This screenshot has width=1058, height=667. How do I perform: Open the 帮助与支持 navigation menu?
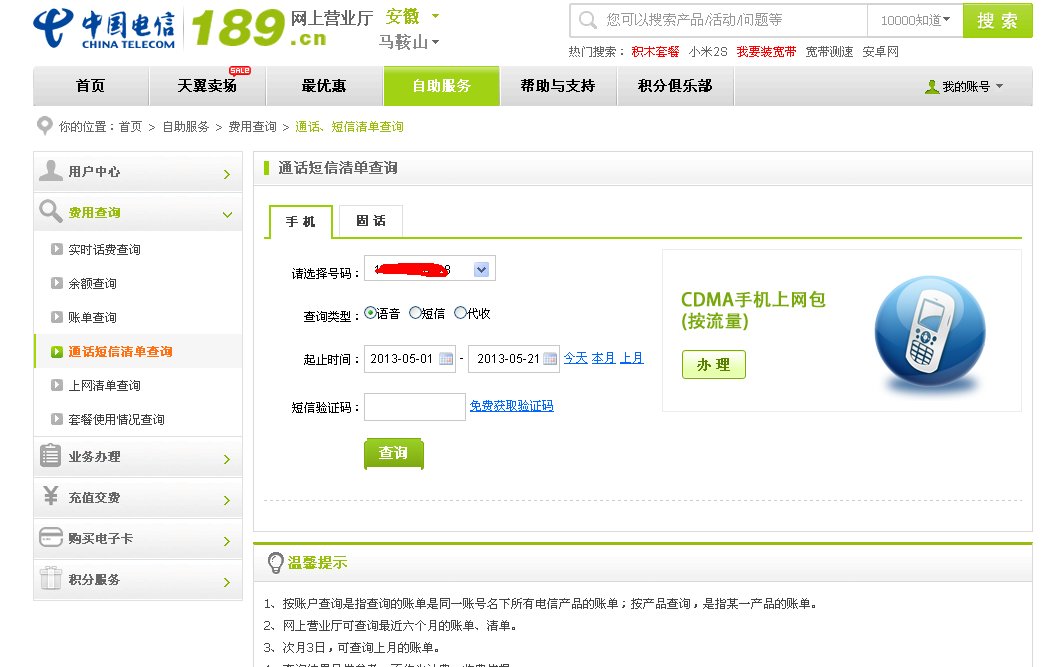(x=559, y=86)
